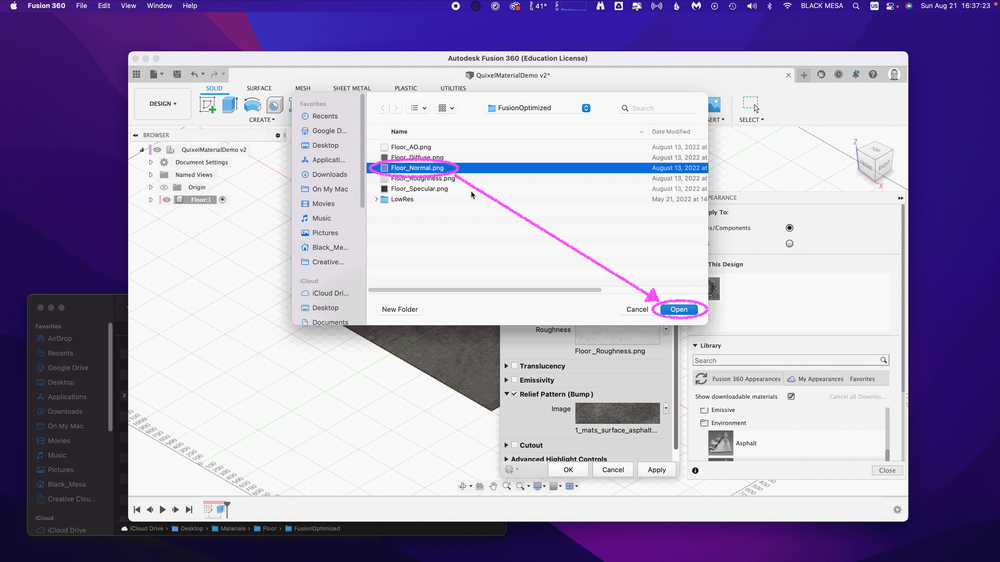This screenshot has height=562, width=1000.
Task: Enable the Emissivity checkbox
Action: 515,380
